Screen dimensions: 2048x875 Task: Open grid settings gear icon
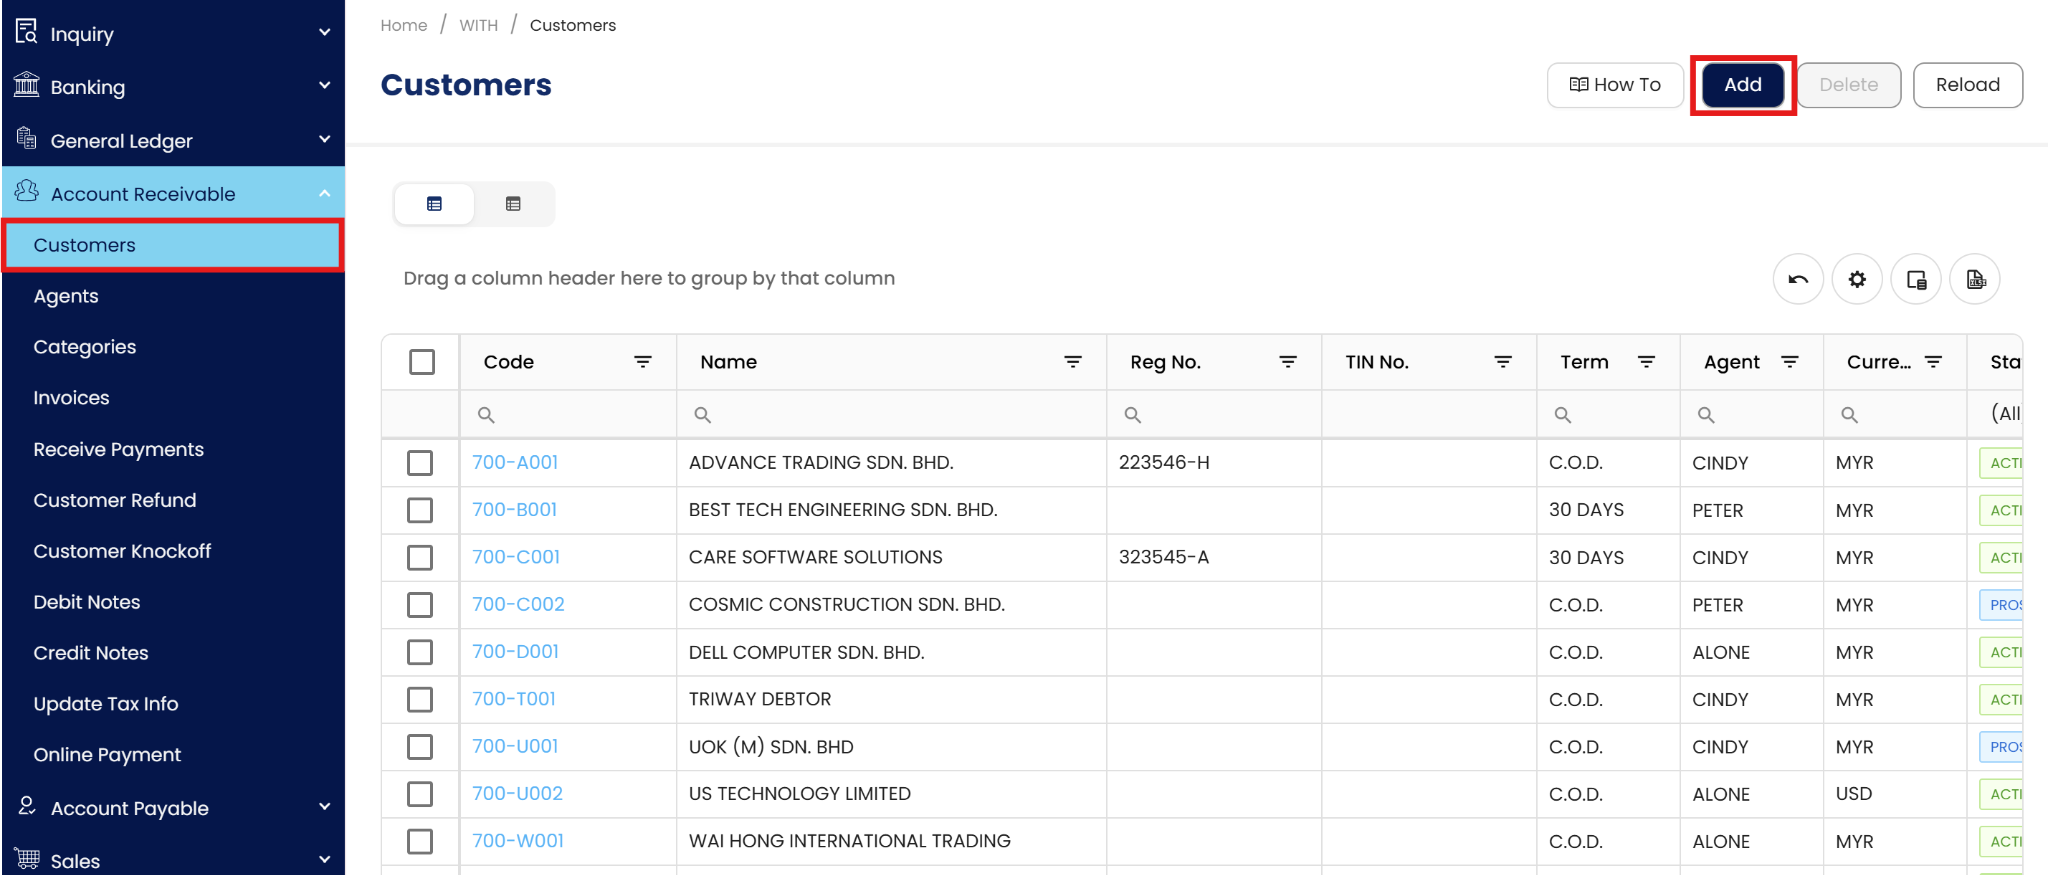click(x=1856, y=279)
